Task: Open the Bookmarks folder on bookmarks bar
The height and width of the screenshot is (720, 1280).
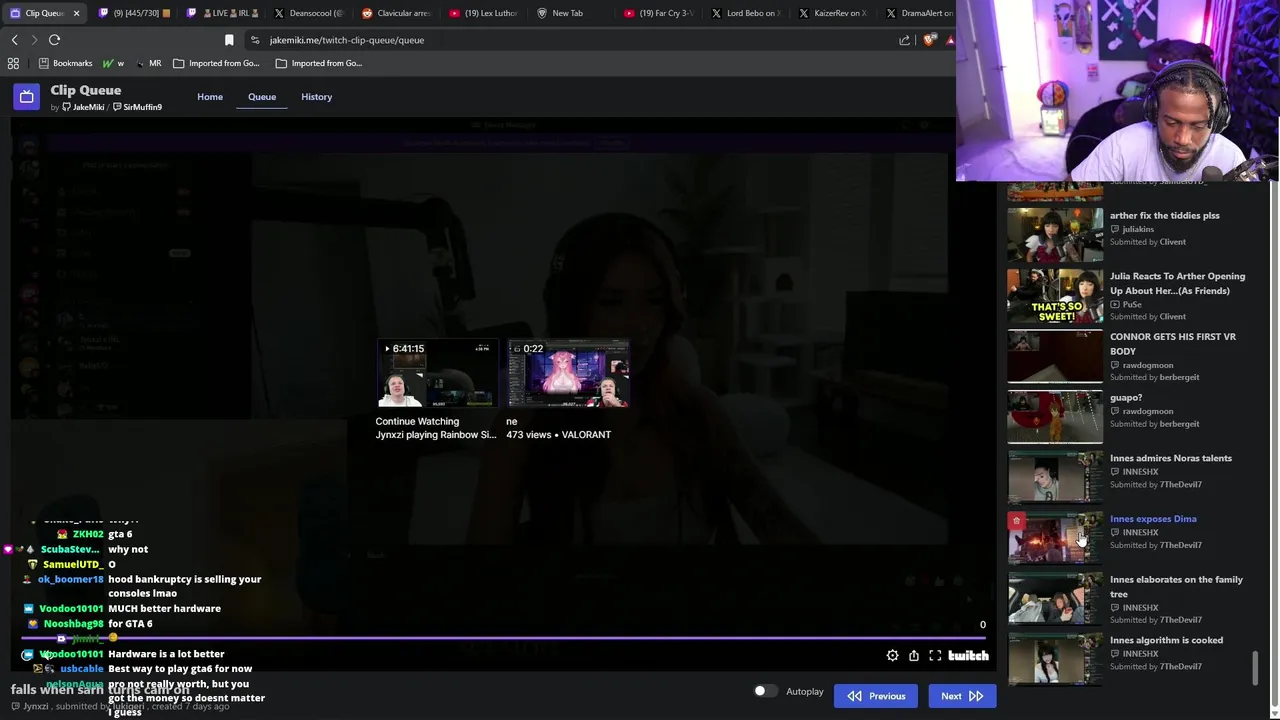Action: click(65, 63)
